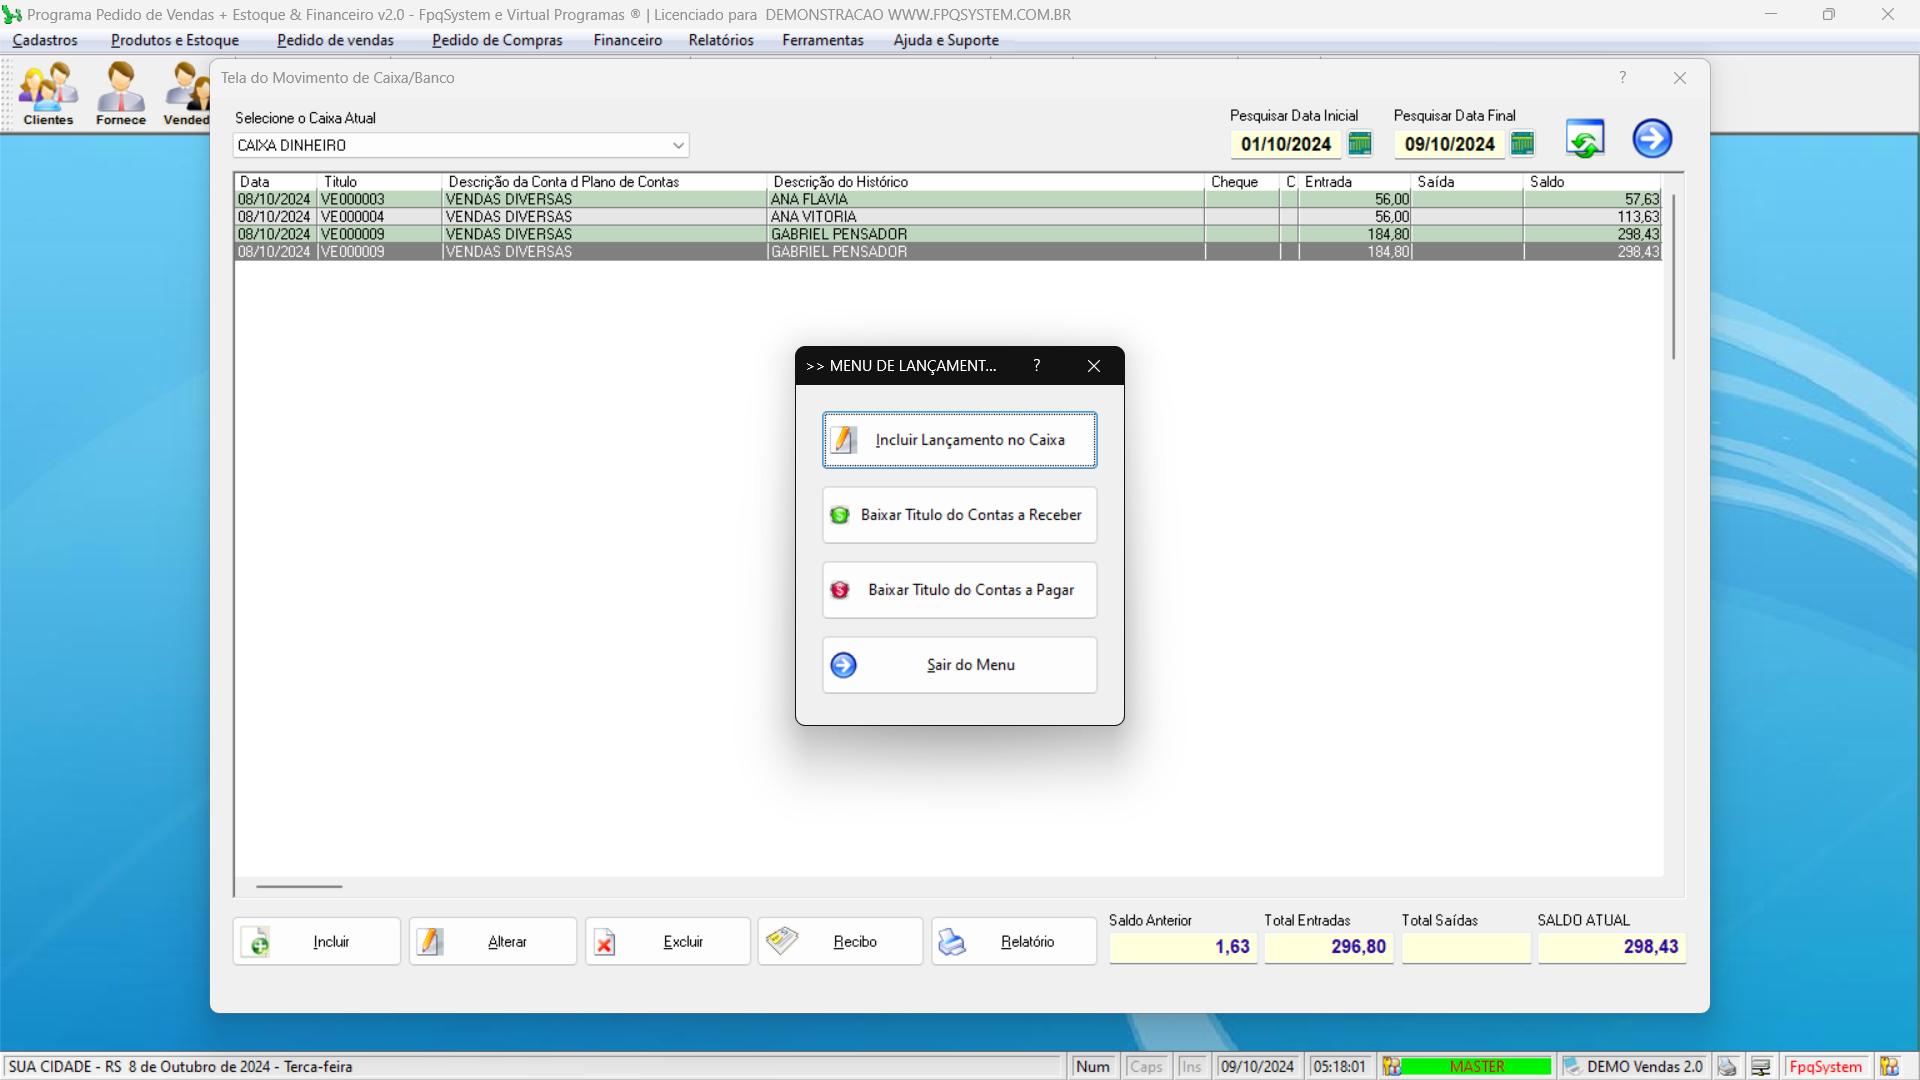
Task: Click the Saldo column header
Action: (1592, 182)
